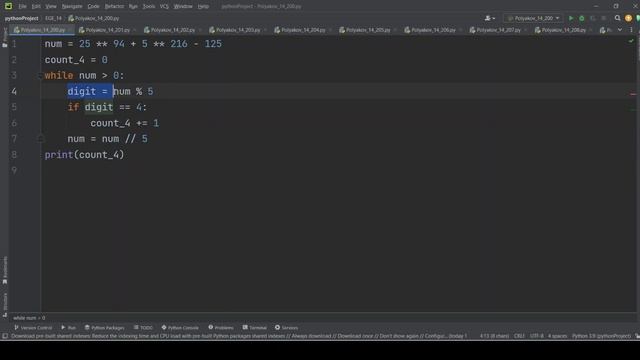Open the Python Console tool window

click(180, 328)
